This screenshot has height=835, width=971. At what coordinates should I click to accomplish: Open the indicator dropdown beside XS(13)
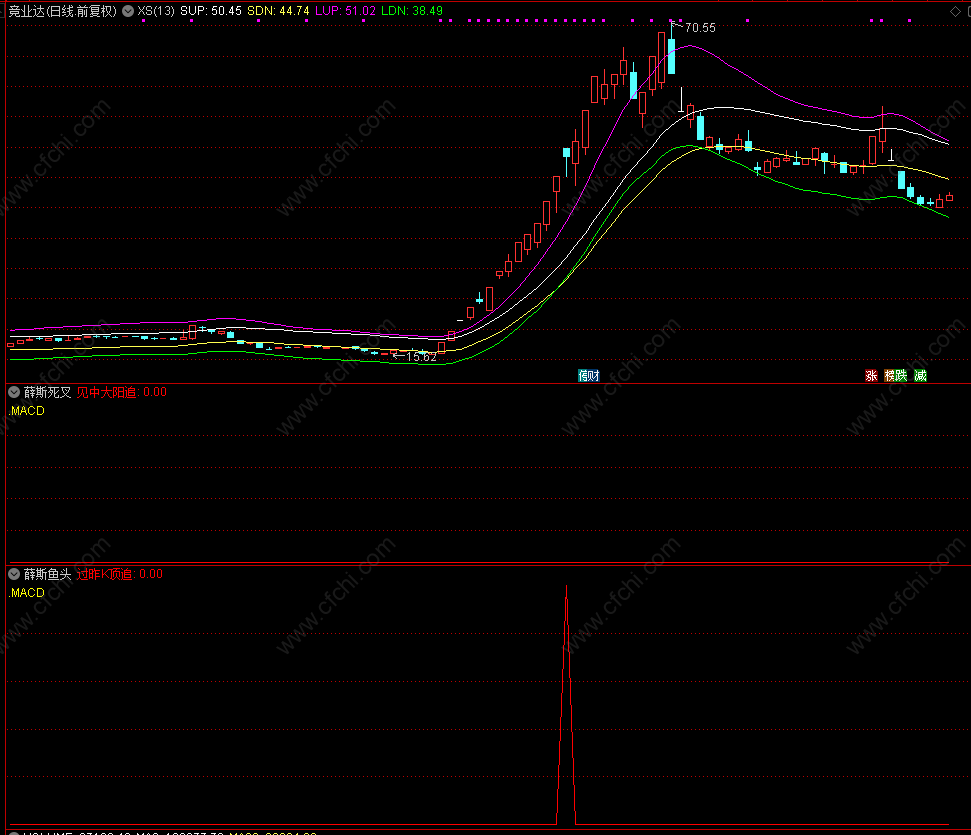pos(128,11)
